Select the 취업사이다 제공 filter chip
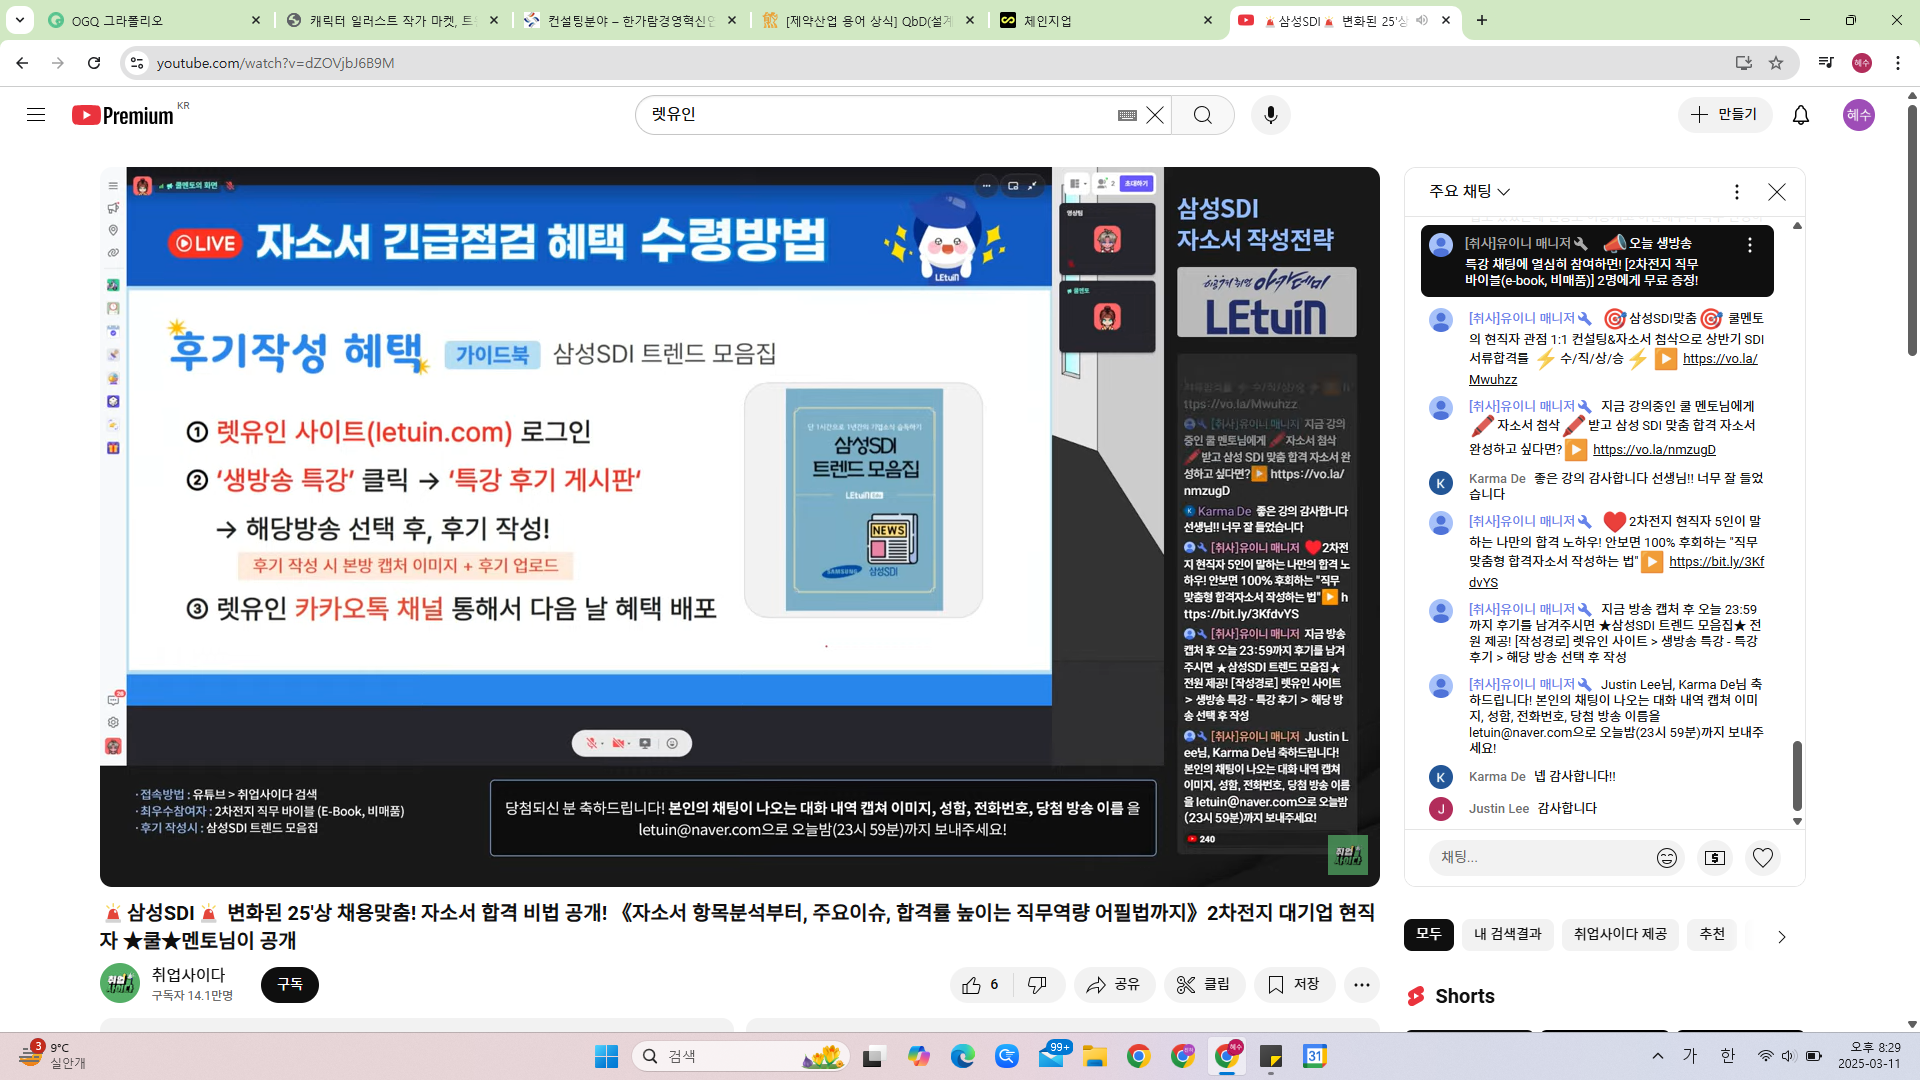 pyautogui.click(x=1619, y=934)
